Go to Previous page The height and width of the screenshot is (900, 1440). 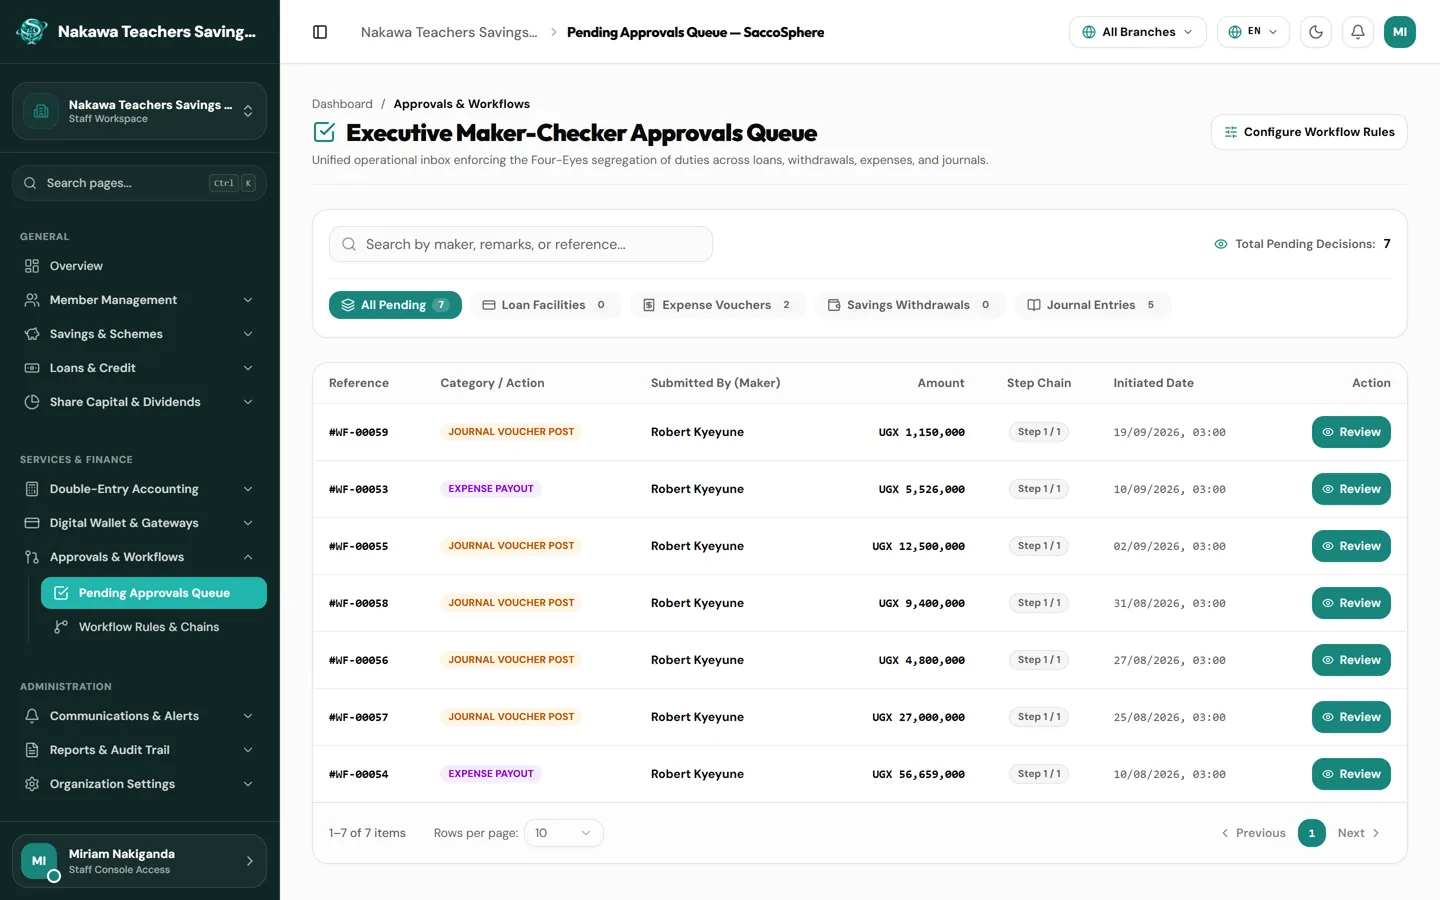[1253, 833]
